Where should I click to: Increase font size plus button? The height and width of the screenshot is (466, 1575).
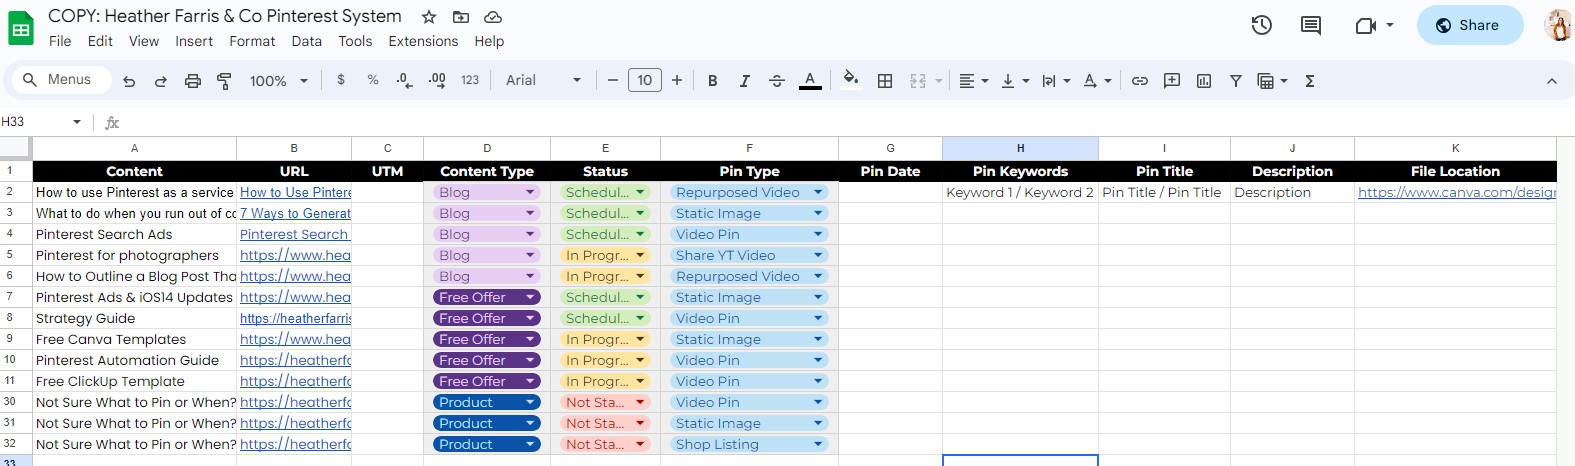coord(677,80)
